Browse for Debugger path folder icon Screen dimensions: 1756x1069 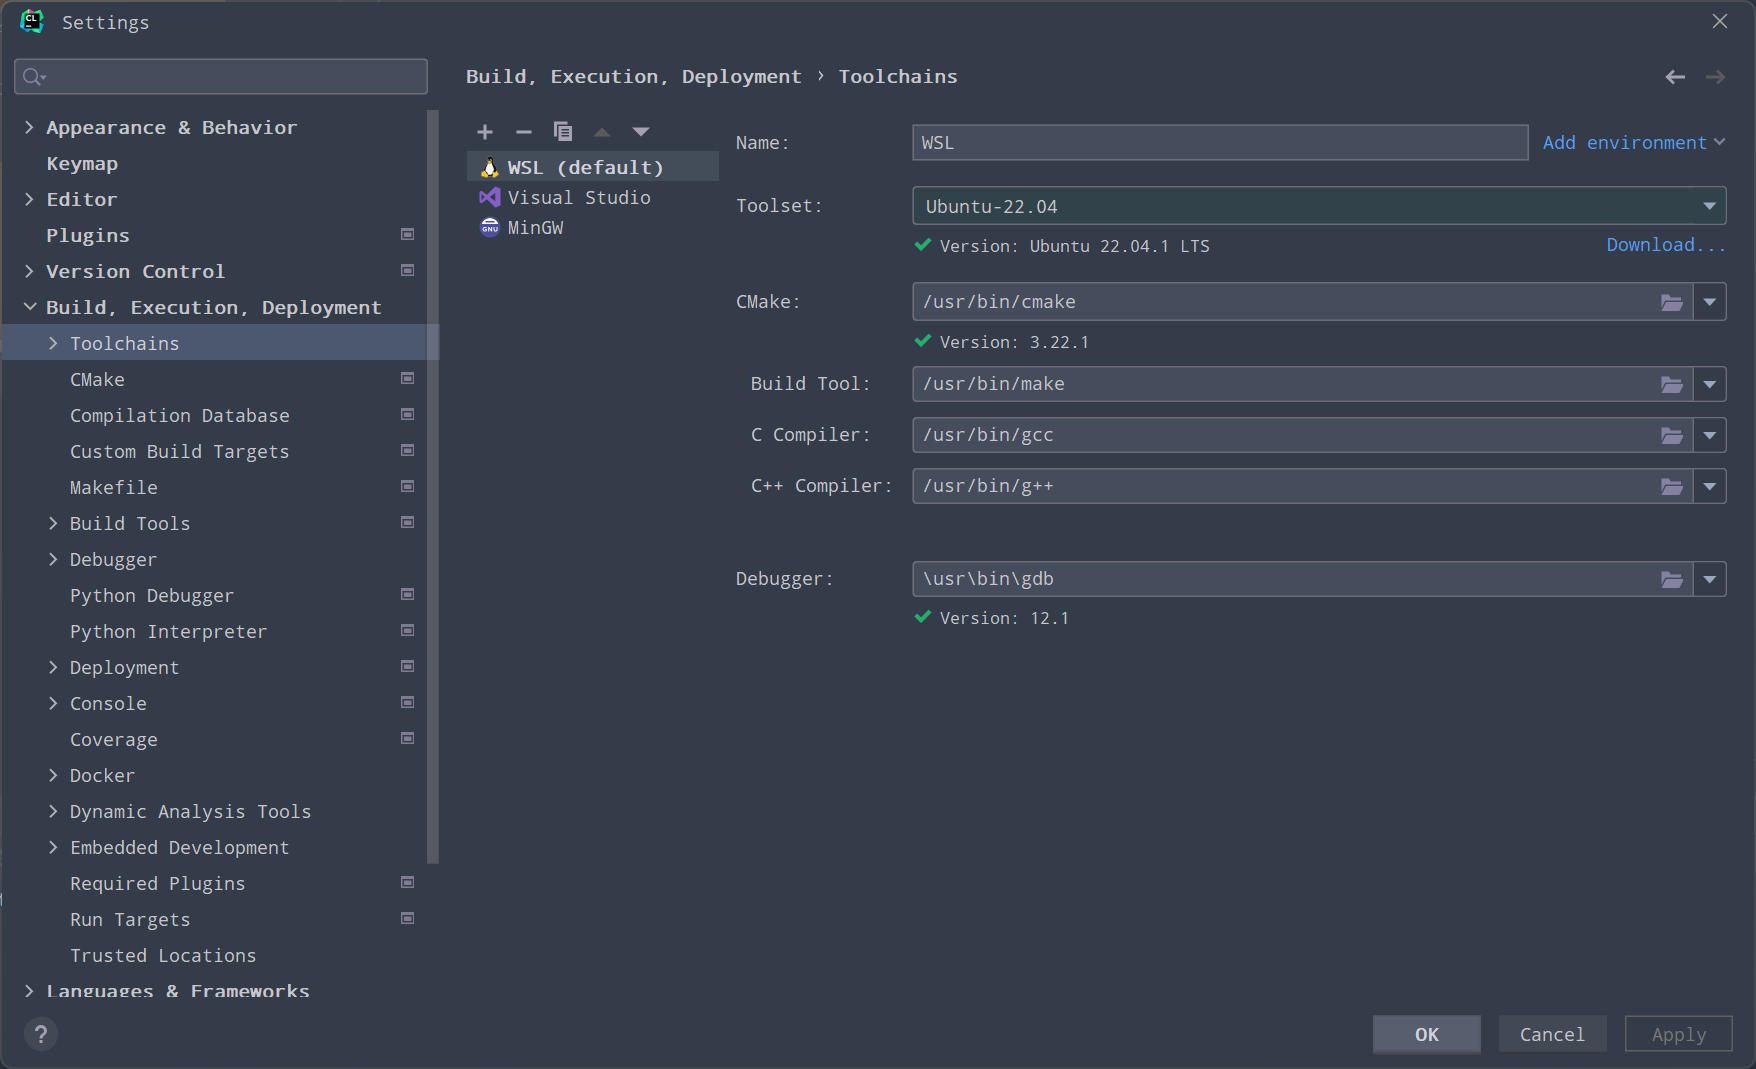1672,579
